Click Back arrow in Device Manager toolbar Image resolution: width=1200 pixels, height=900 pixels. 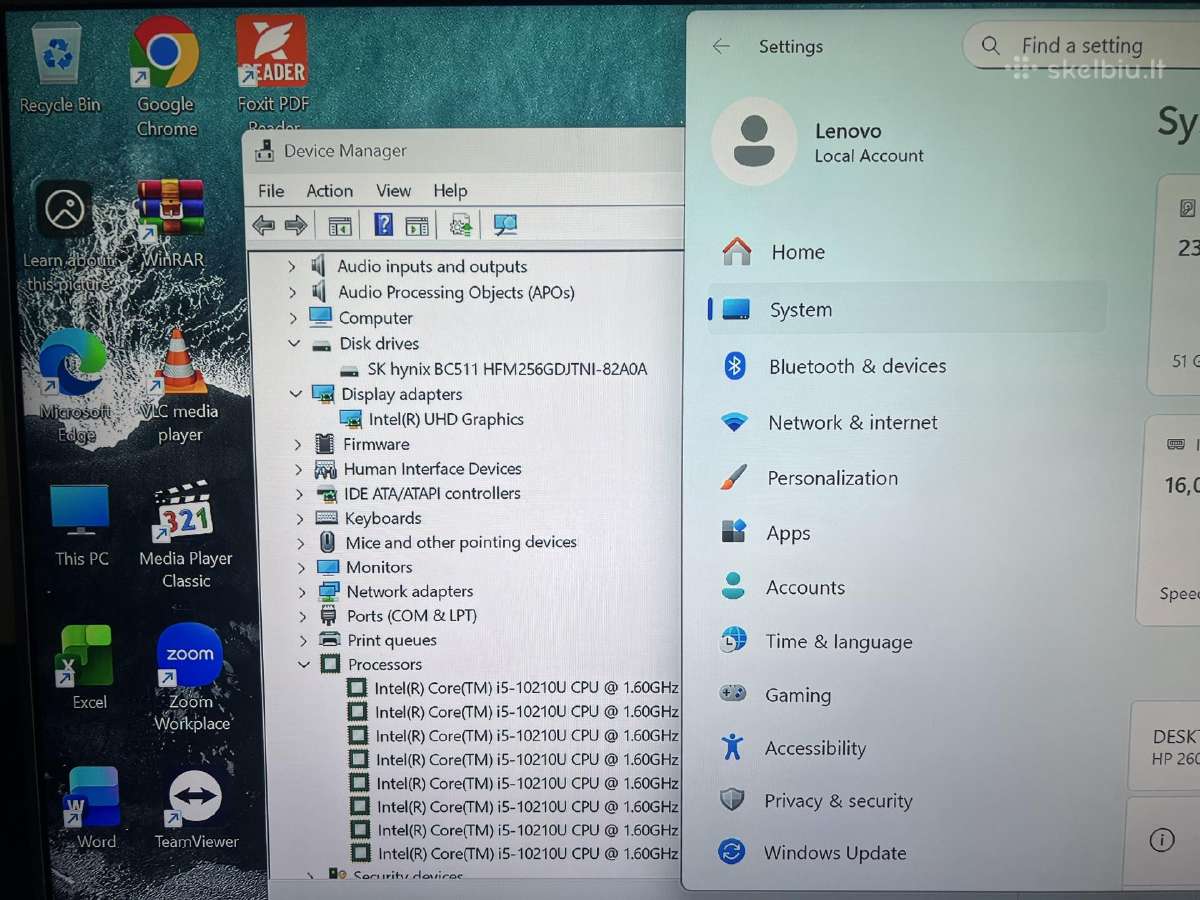(264, 225)
